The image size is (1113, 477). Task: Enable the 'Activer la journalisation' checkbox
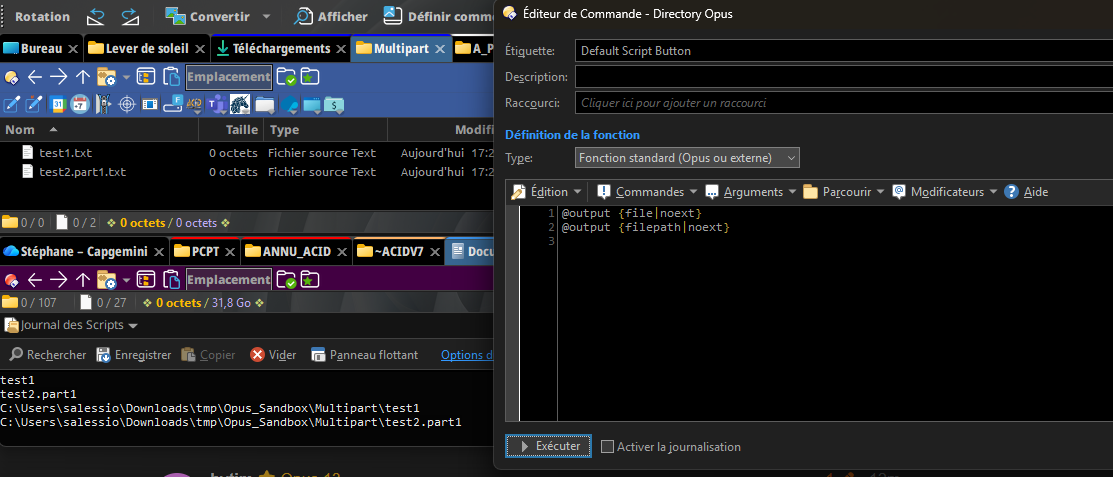(x=607, y=447)
